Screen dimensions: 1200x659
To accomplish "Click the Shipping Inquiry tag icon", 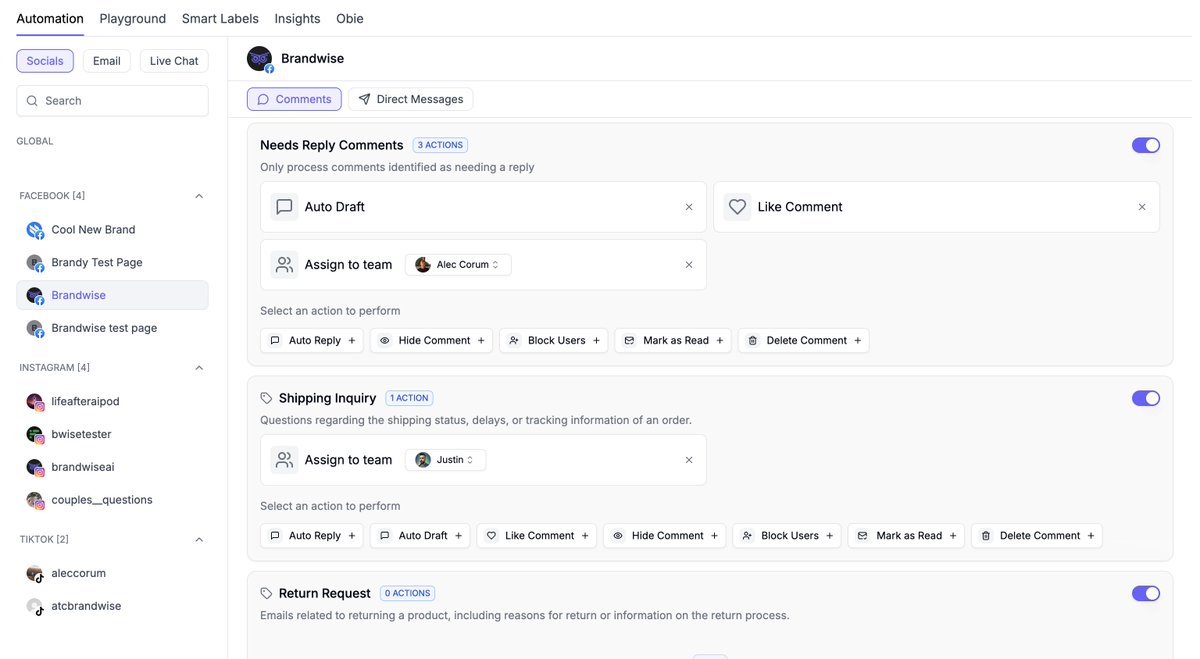I will [267, 397].
